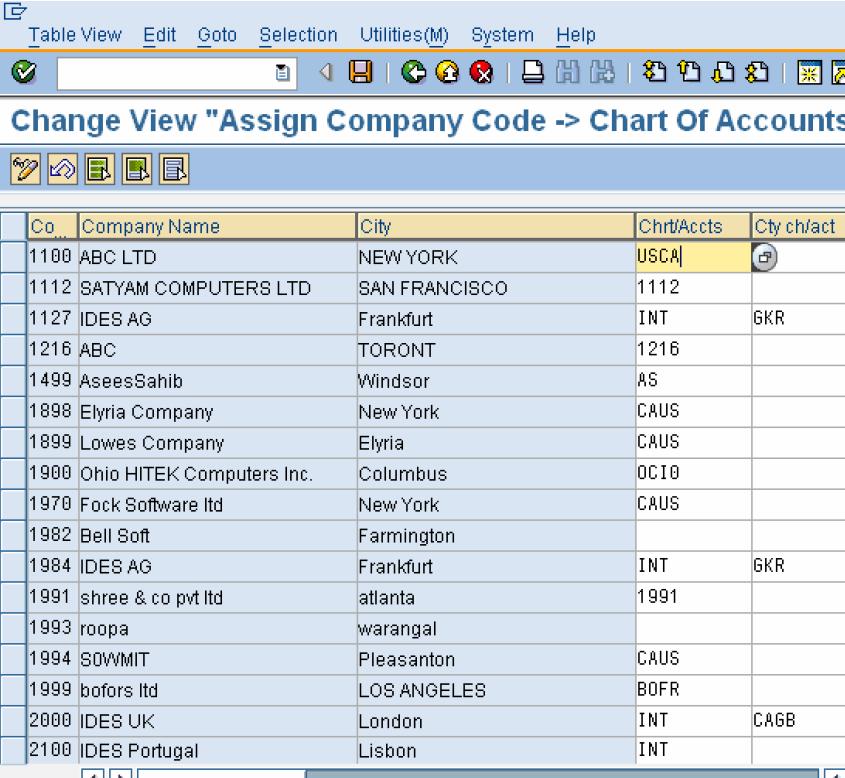Viewport: 845px width, 778px height.
Task: Click the Find binoculars icon
Action: point(567,72)
